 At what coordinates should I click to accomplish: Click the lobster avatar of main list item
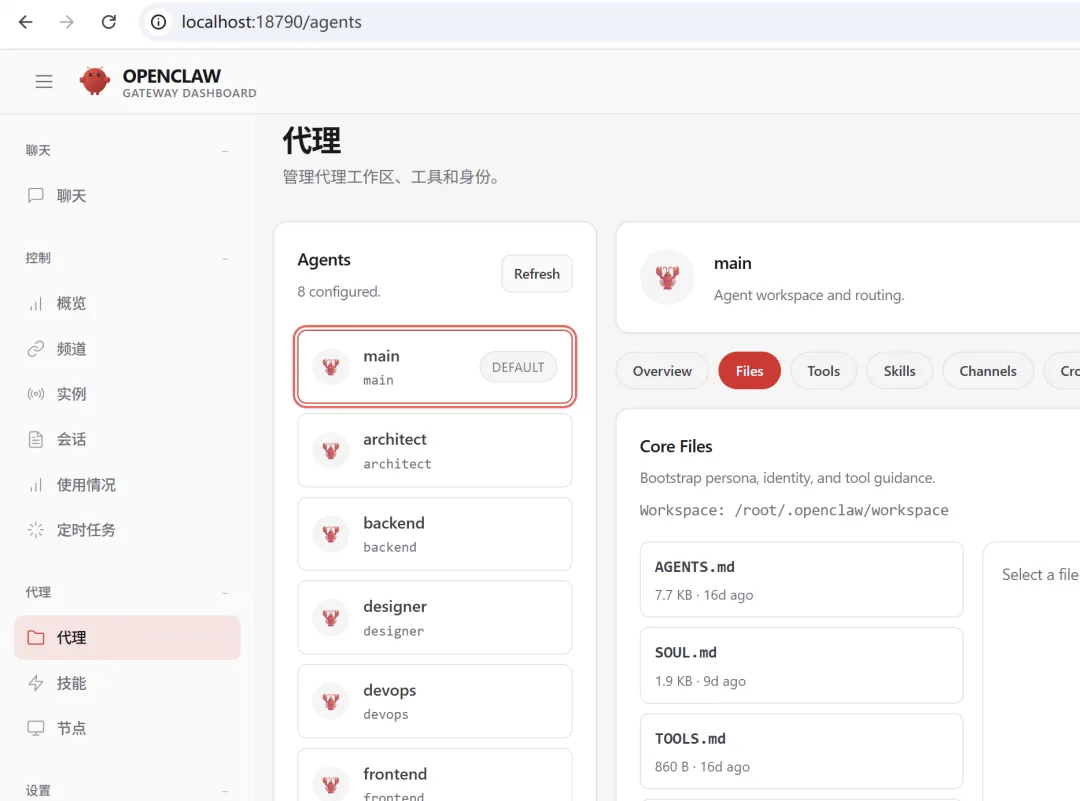pyautogui.click(x=331, y=367)
